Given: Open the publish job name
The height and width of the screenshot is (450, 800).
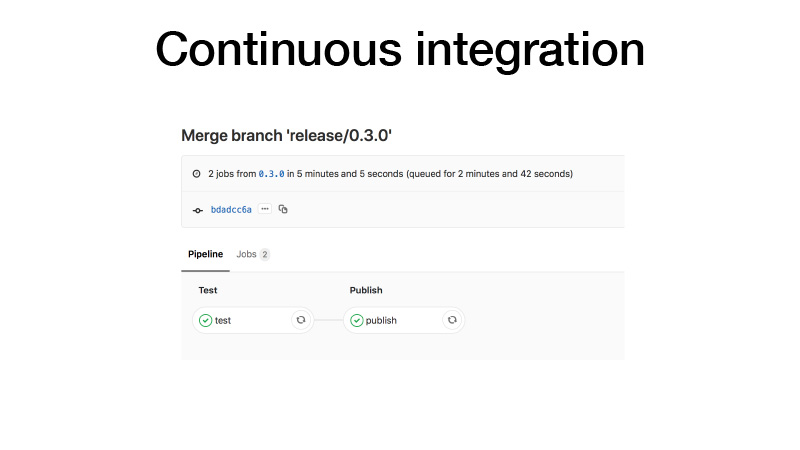Looking at the screenshot, I should coord(381,320).
